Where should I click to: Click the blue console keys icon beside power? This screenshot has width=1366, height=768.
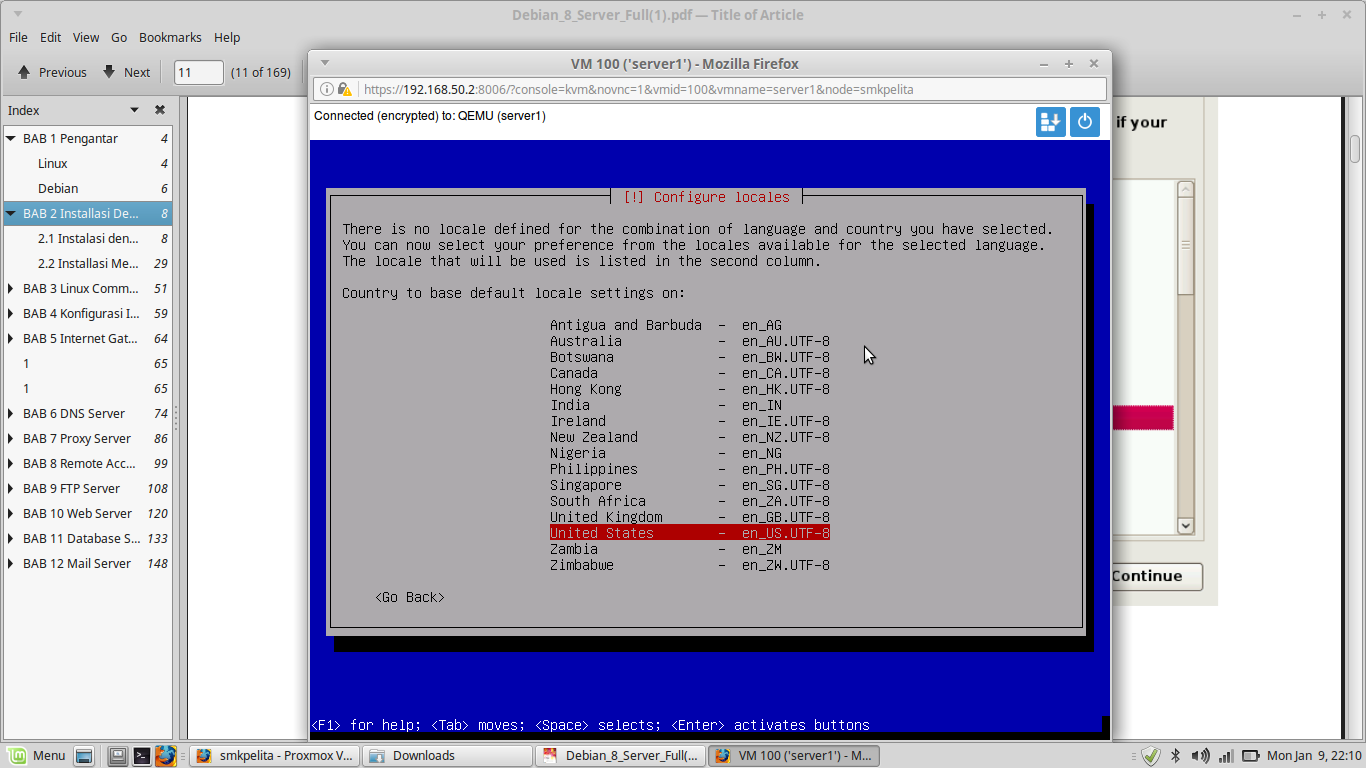(1051, 122)
